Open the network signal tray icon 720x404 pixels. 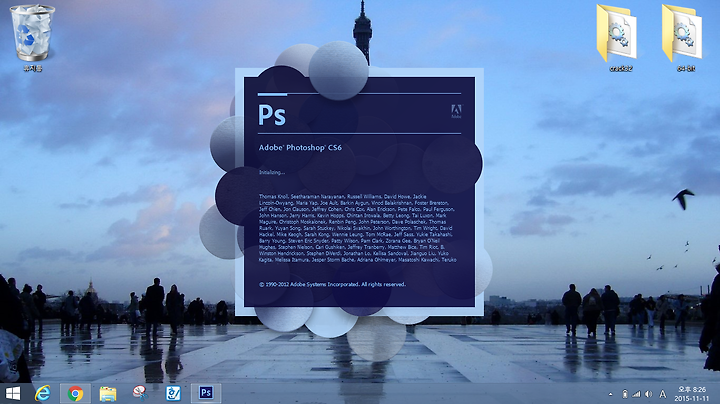[636, 394]
